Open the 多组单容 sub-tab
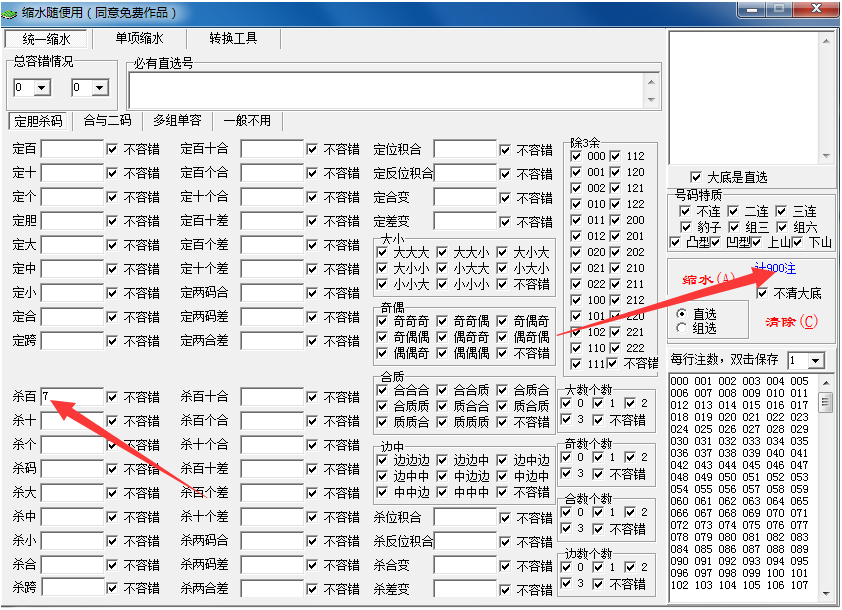This screenshot has width=842, height=610. [177, 121]
